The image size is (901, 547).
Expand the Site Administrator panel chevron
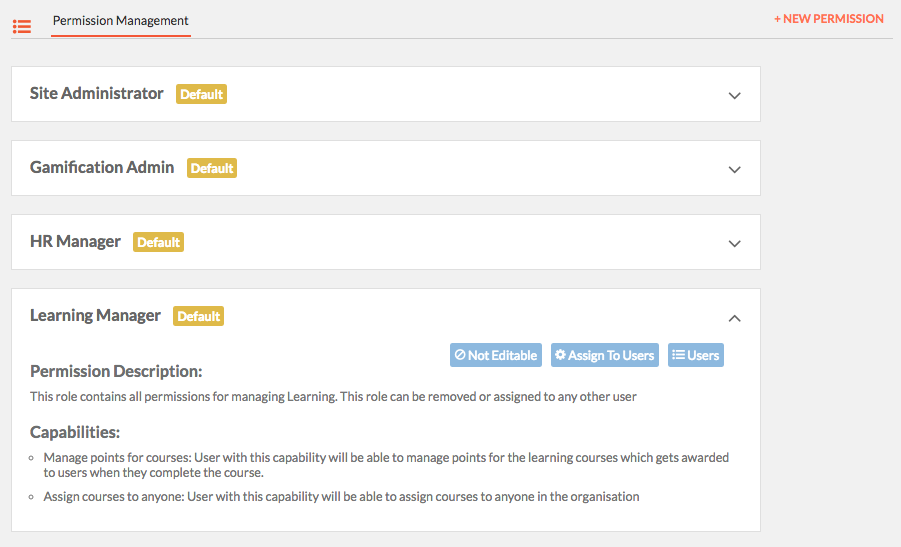[x=734, y=95]
